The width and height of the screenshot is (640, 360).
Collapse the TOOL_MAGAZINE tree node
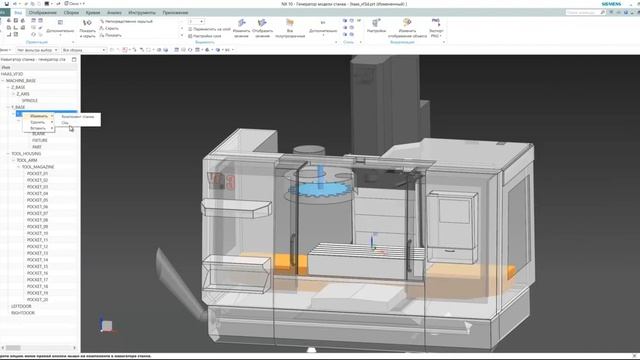[x=19, y=167]
